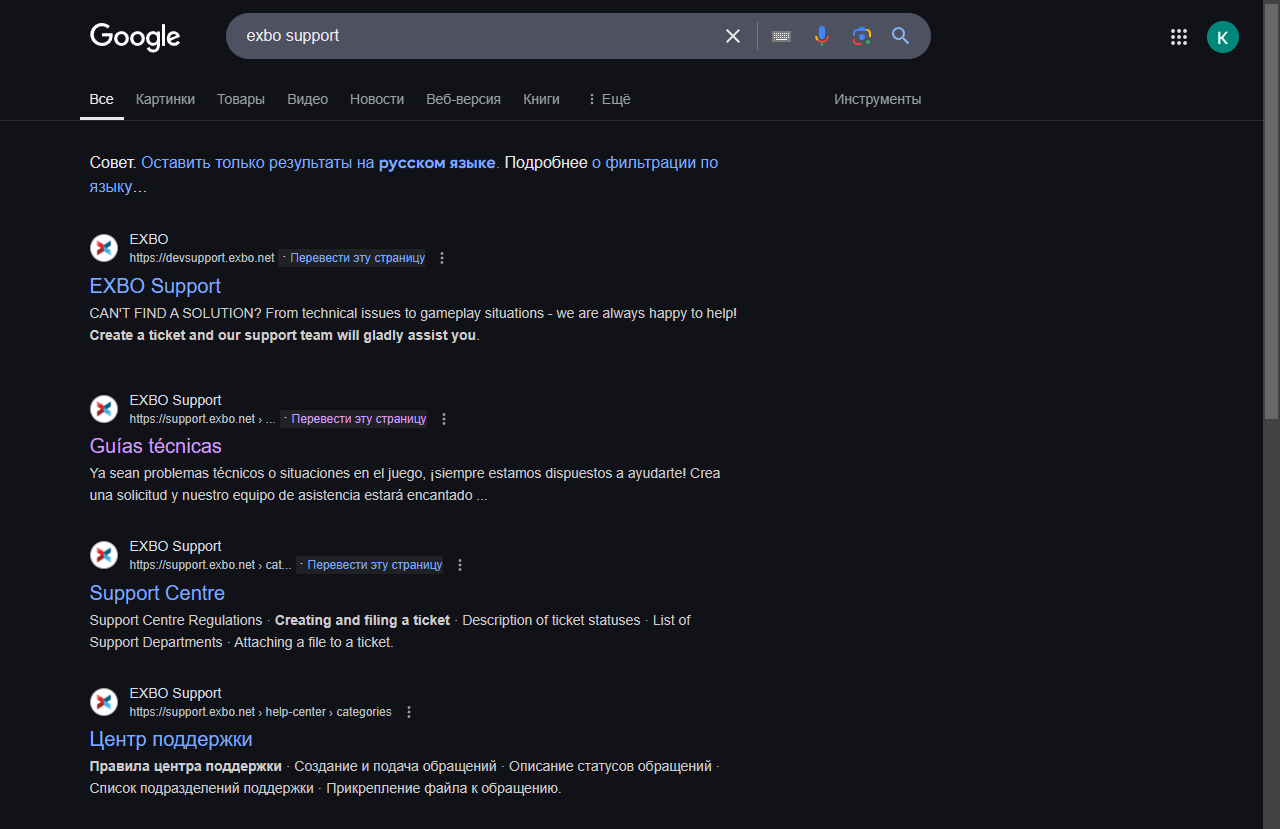1280x829 pixels.
Task: Translate the devsupport.exbo.net page
Action: [x=357, y=258]
